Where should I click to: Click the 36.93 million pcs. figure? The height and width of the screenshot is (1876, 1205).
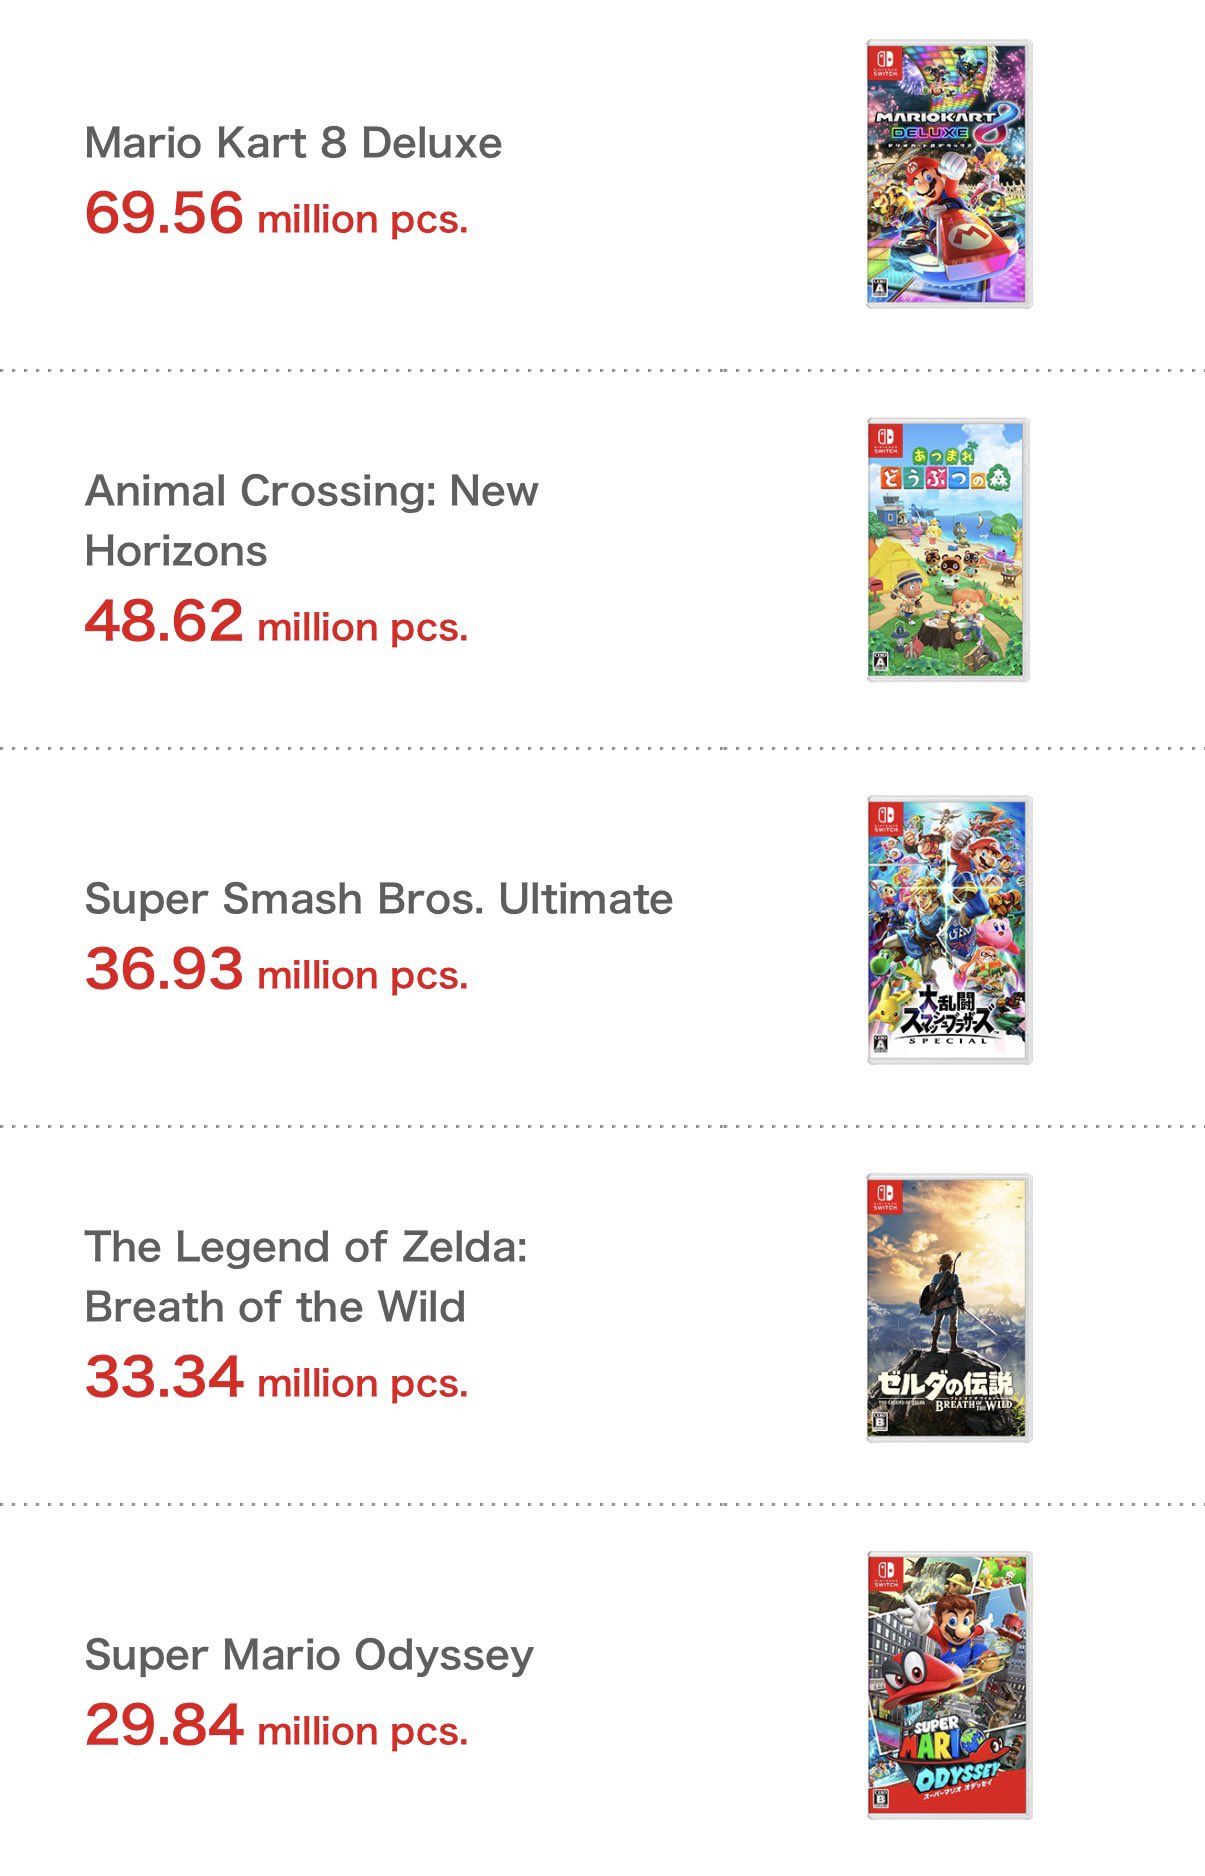tap(276, 970)
